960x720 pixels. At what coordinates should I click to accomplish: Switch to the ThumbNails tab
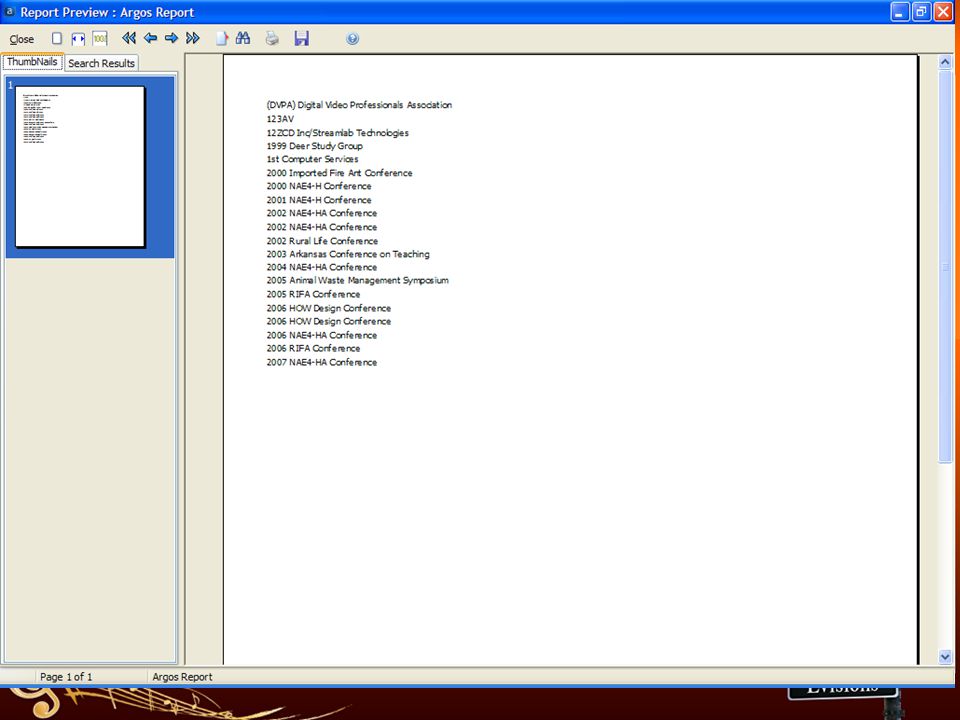pos(32,62)
